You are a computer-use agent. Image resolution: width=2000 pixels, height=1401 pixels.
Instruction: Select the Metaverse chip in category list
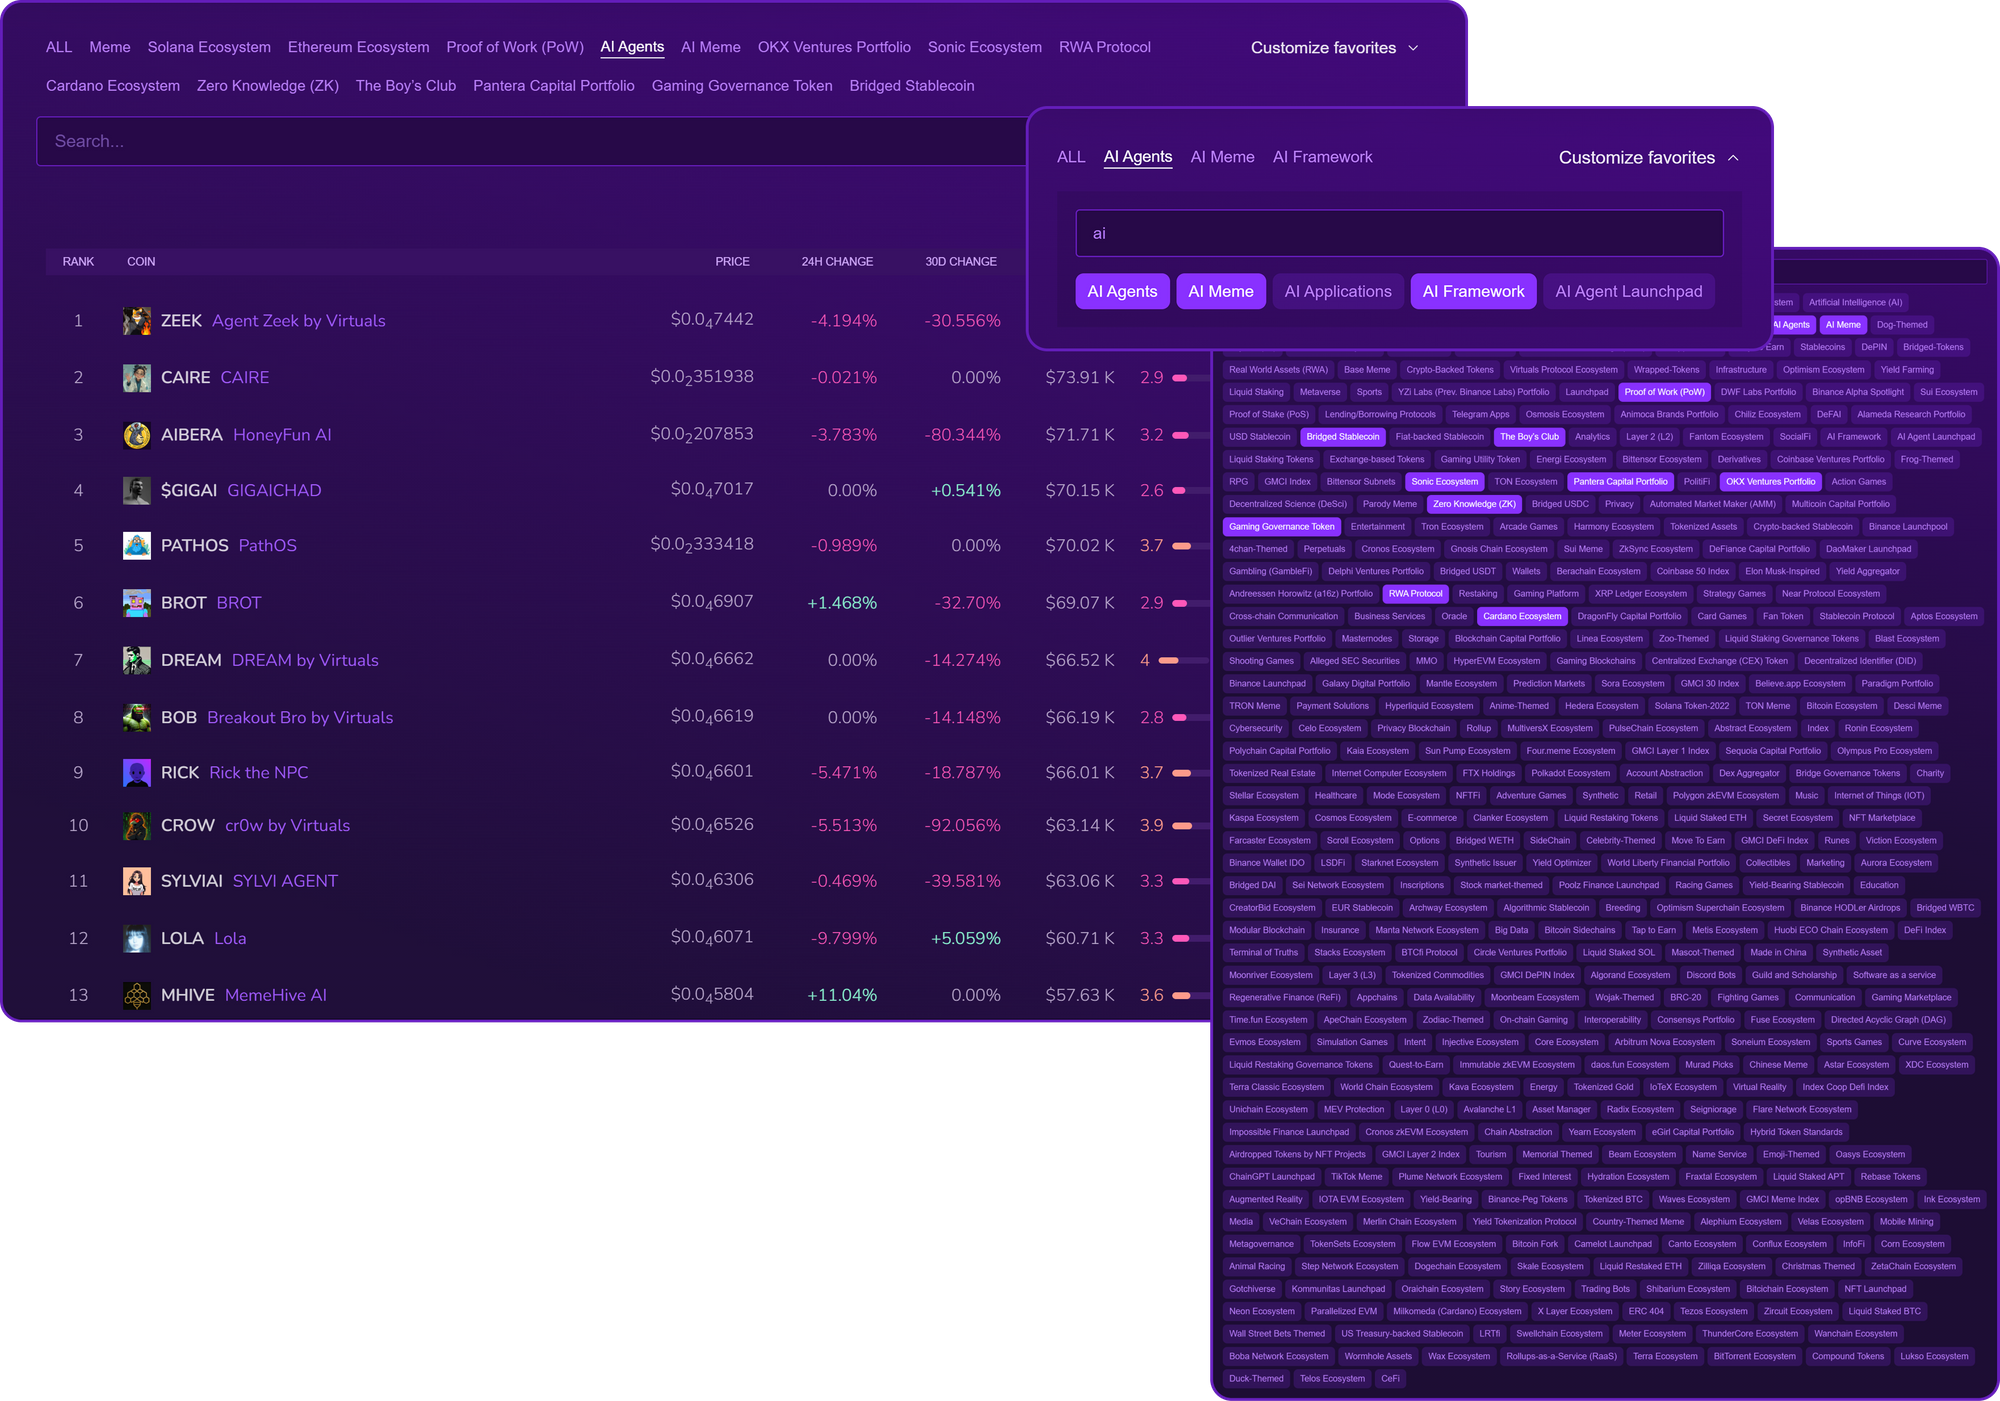click(x=1320, y=392)
